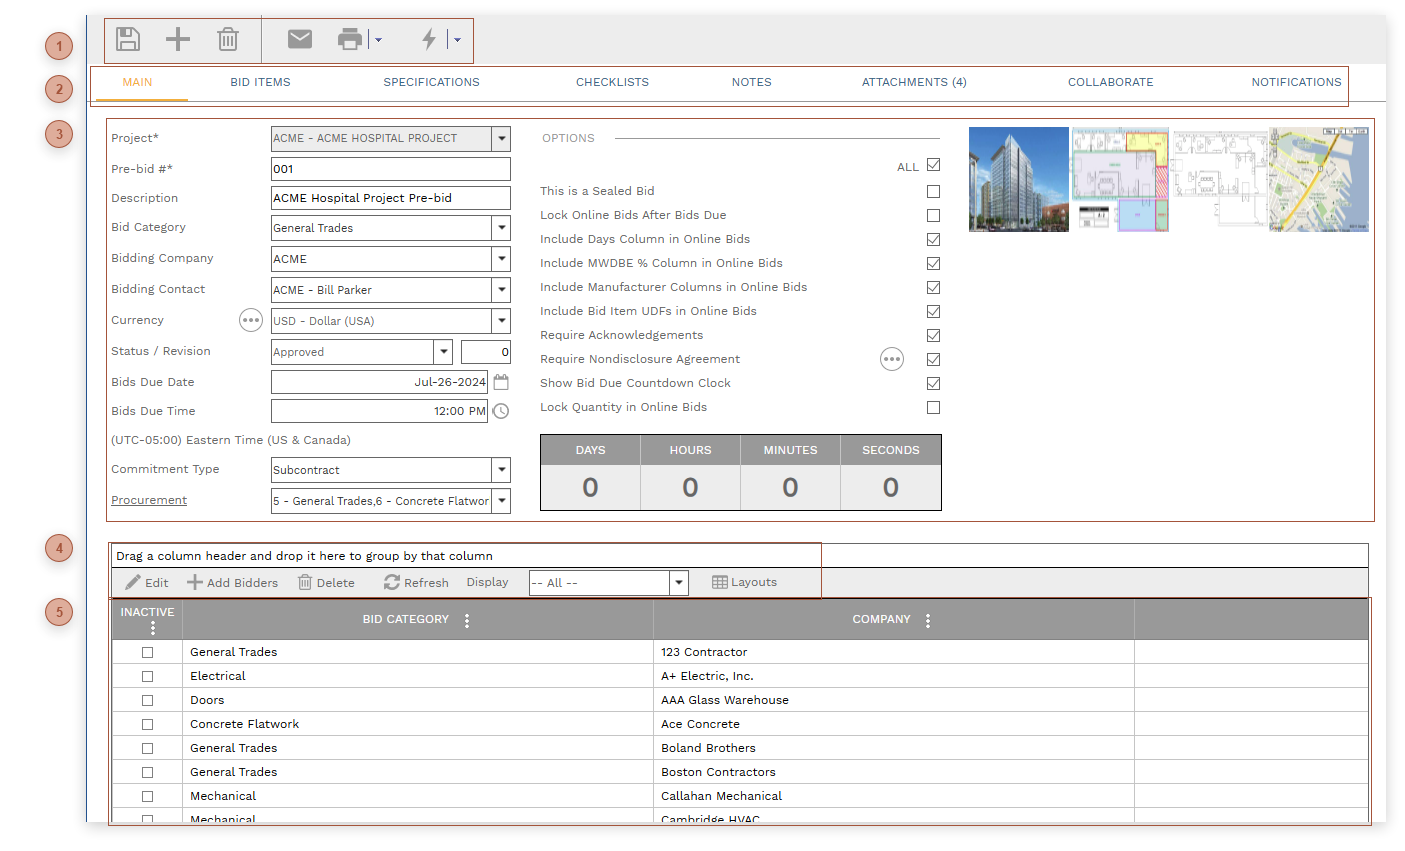Click the trash can icon in top toolbar

228,39
